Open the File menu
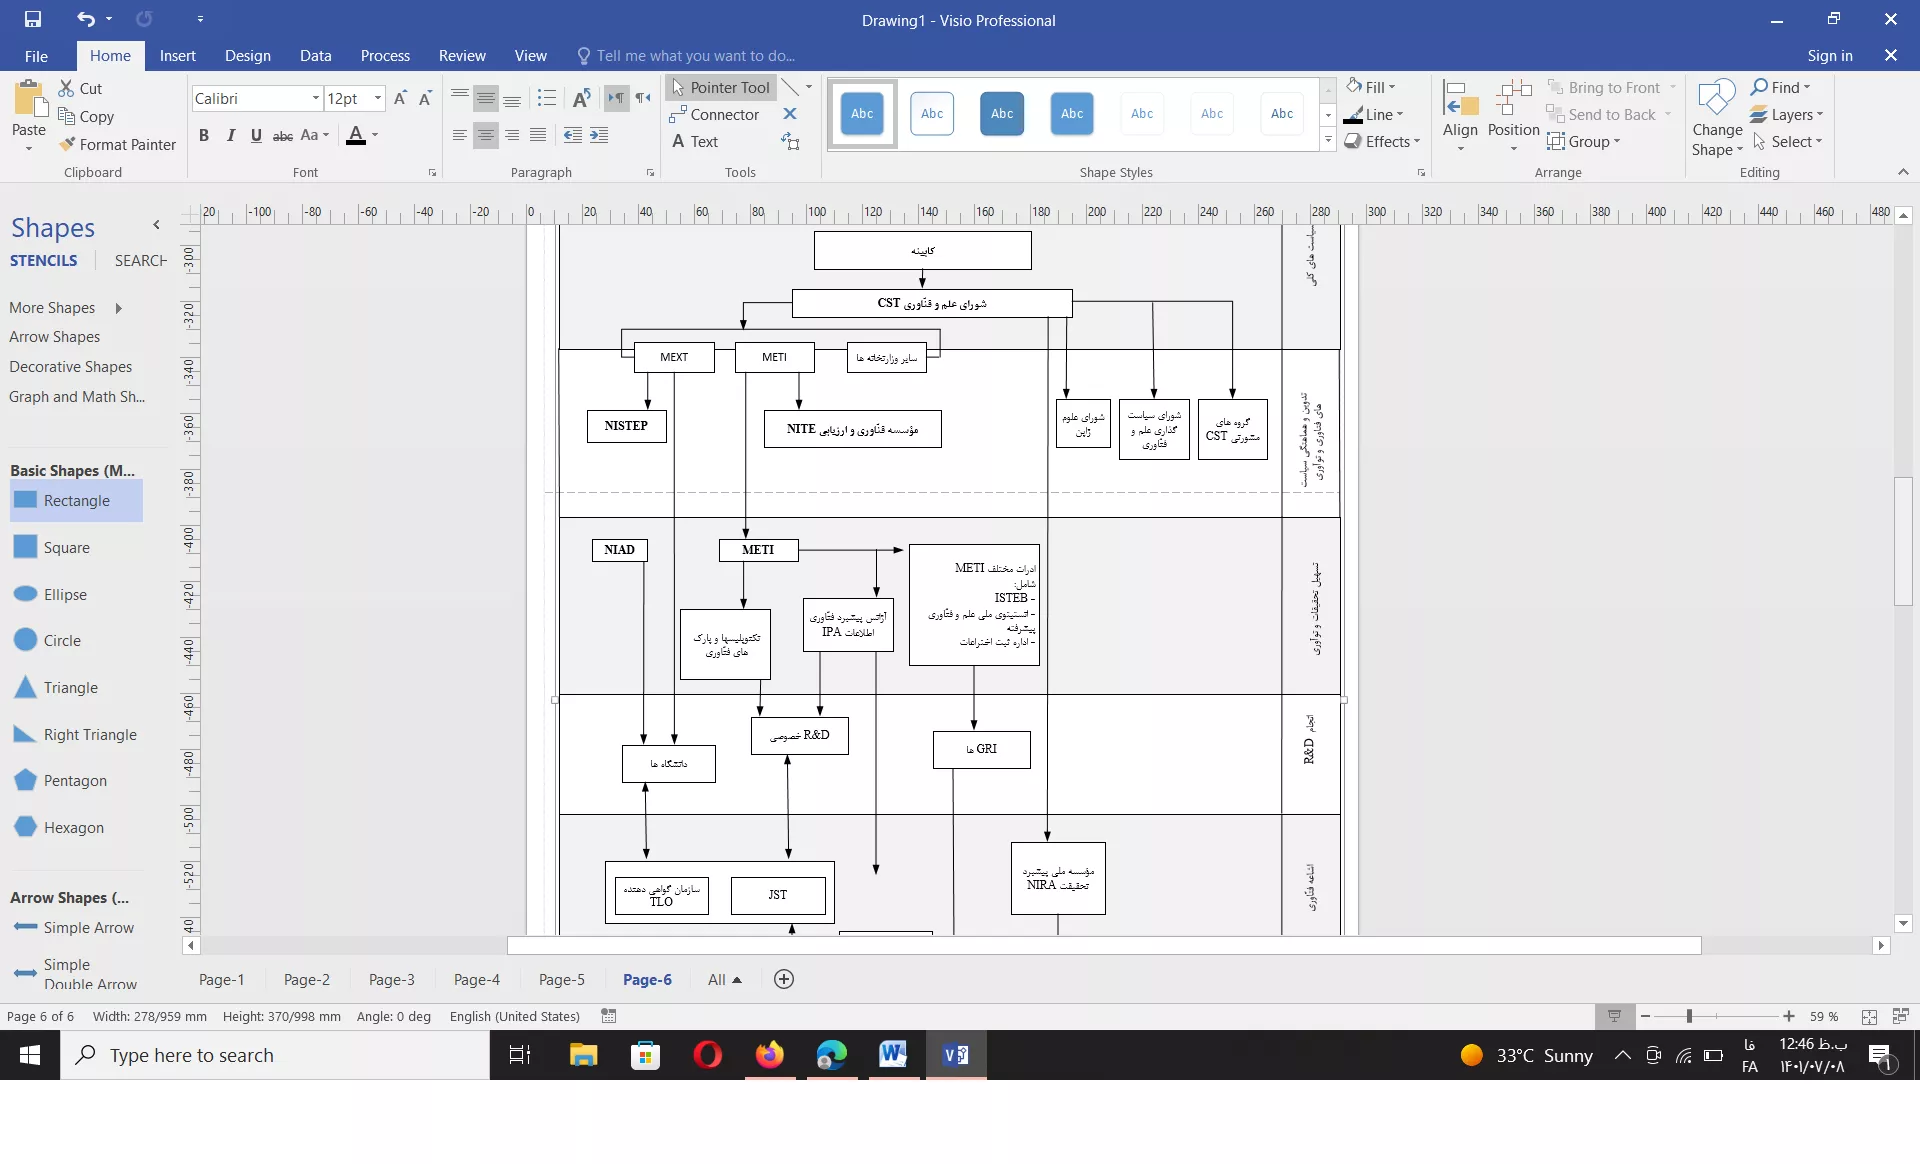The height and width of the screenshot is (1164, 1920). pyautogui.click(x=36, y=56)
